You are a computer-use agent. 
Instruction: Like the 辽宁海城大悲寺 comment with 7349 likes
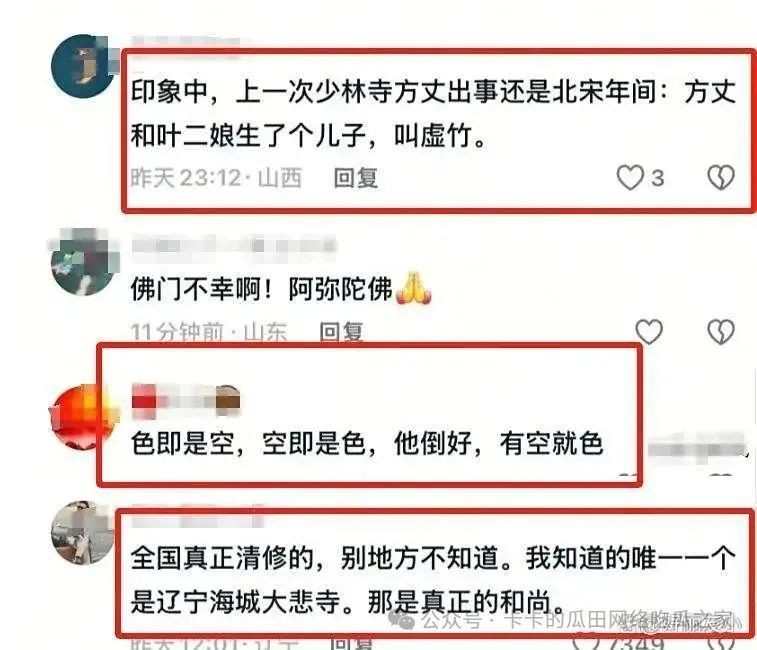tap(585, 643)
